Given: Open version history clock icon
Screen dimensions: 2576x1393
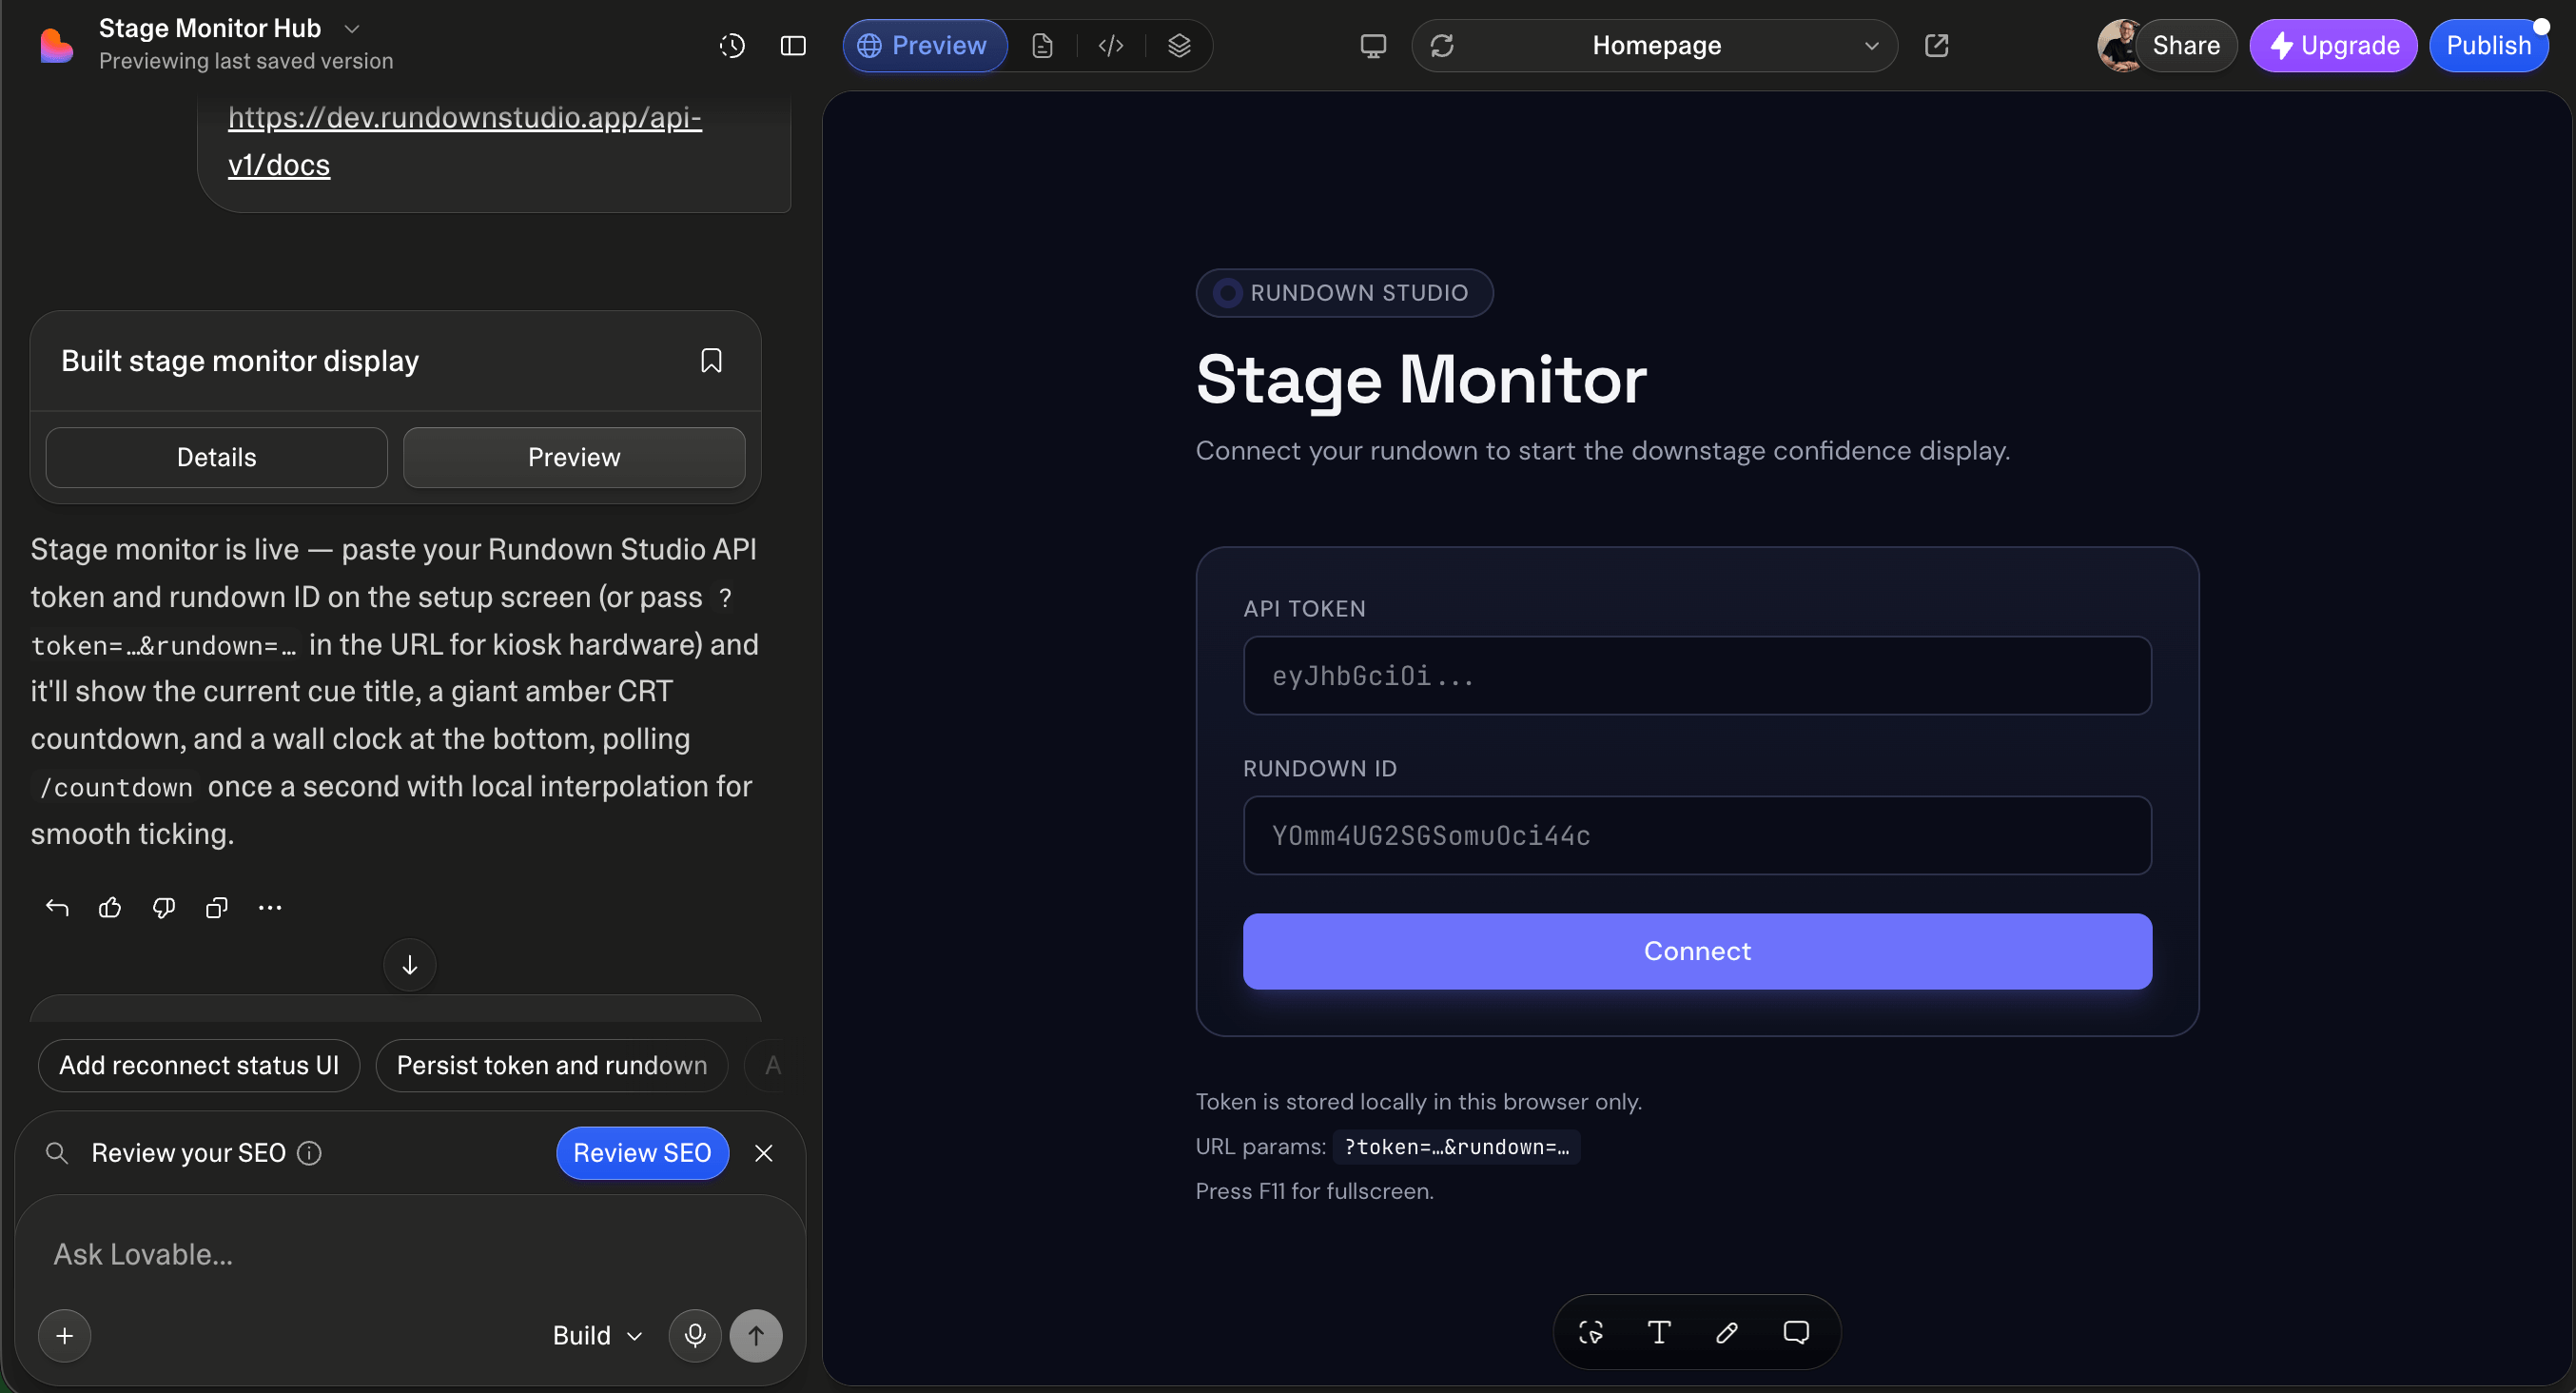Looking at the screenshot, I should coord(732,45).
